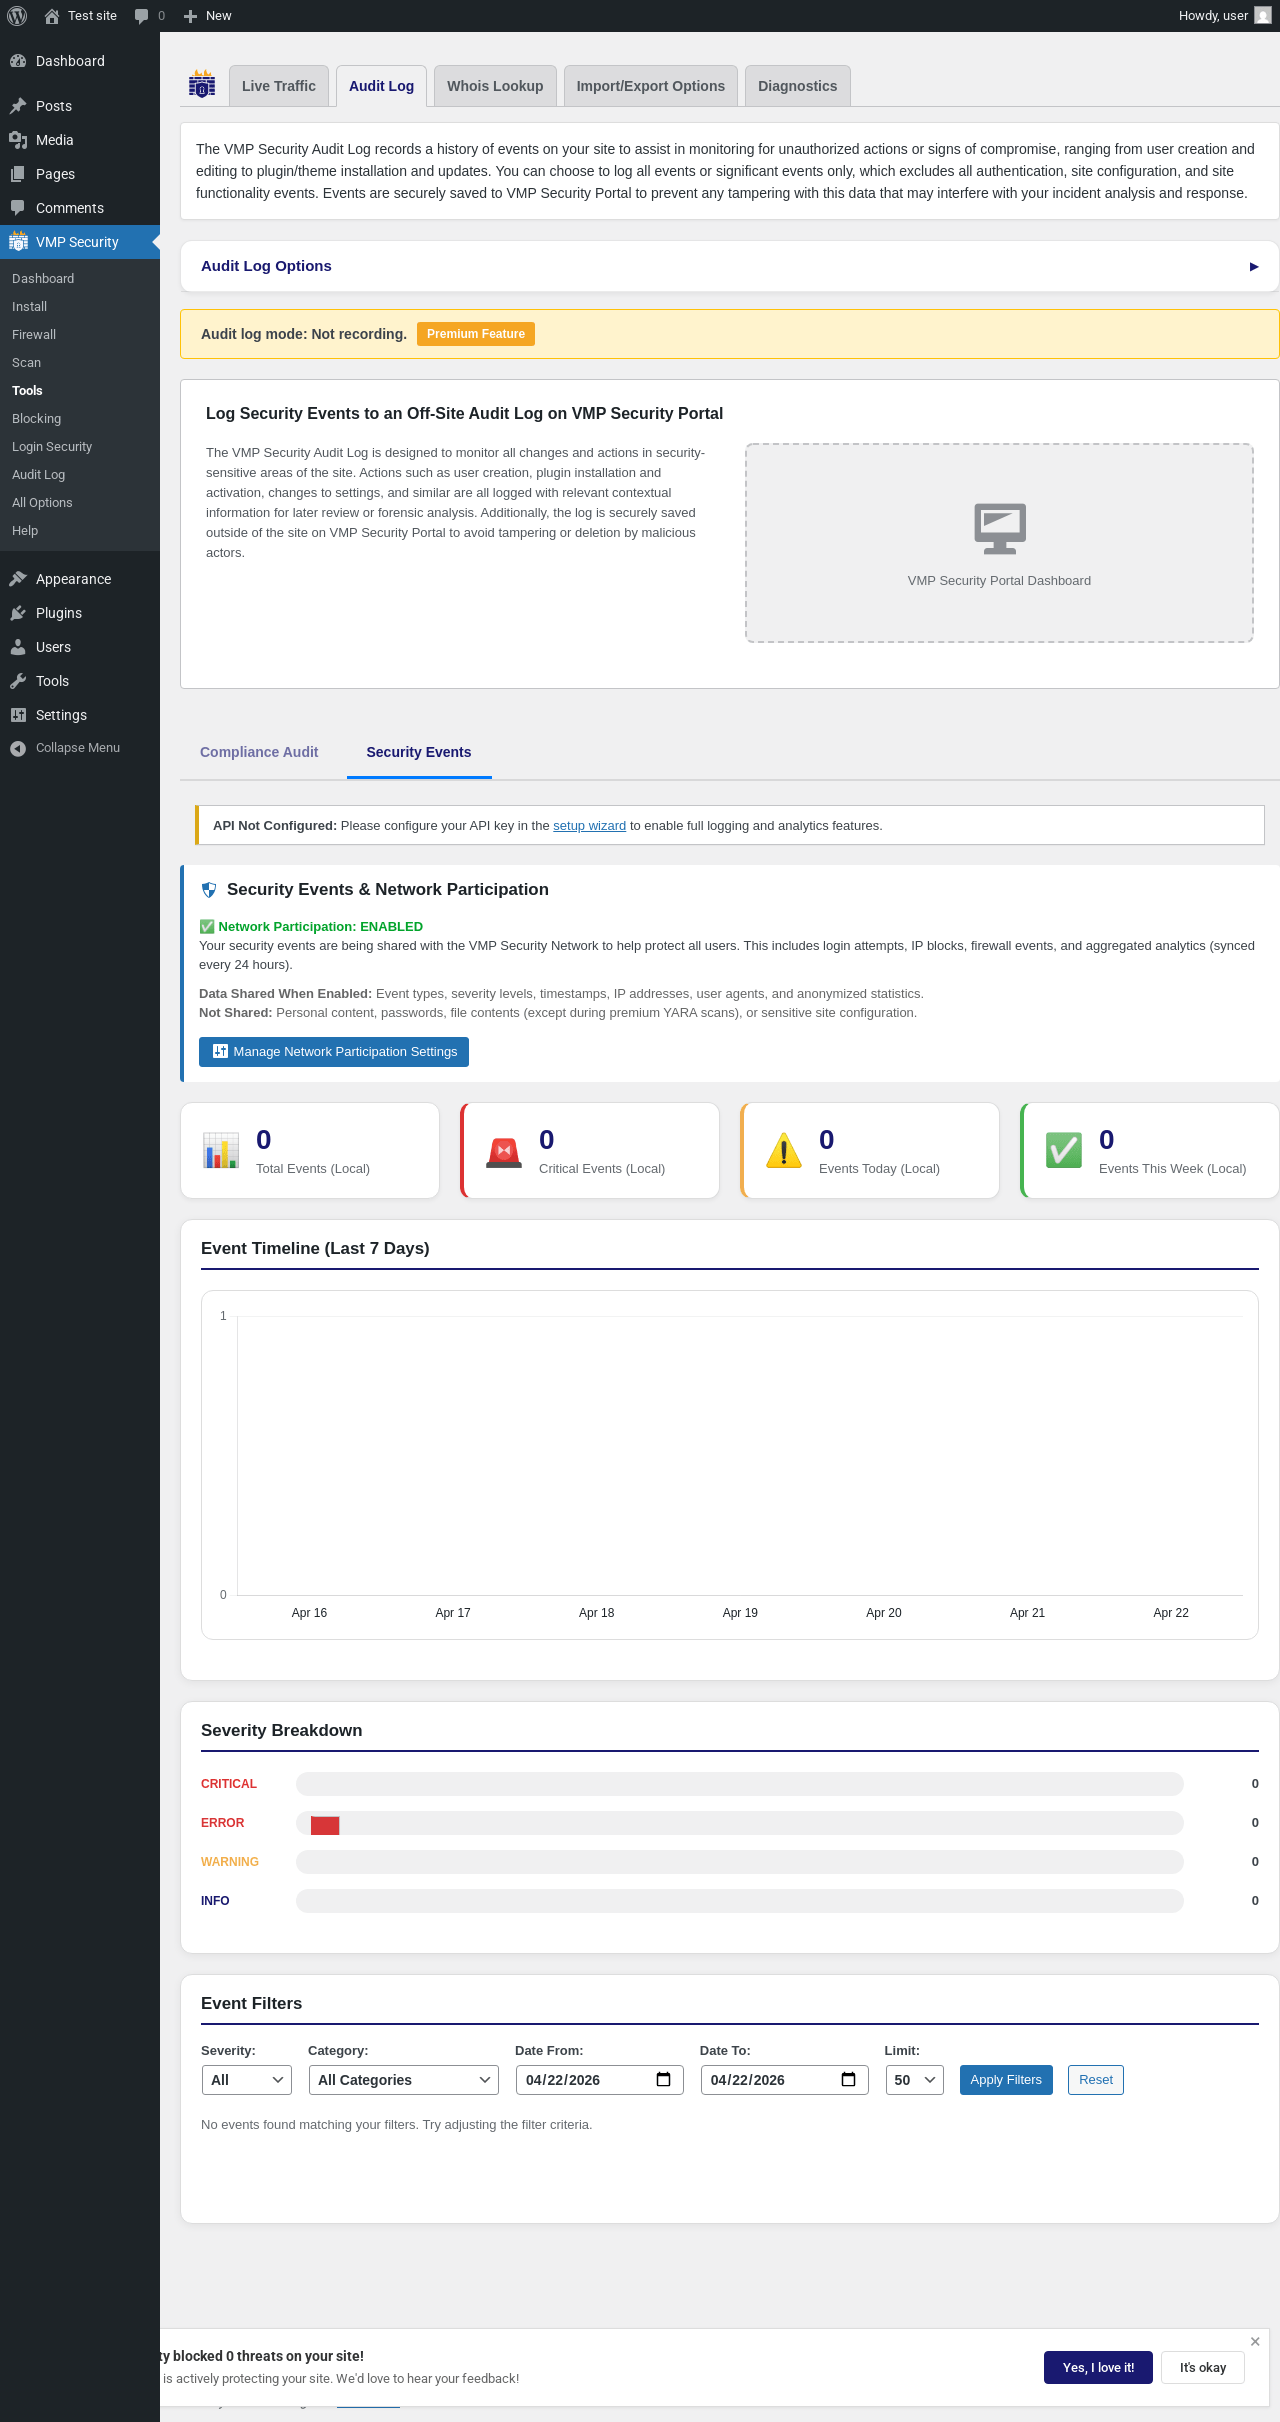Click the bar chart icon on Total Events card
This screenshot has width=1280, height=2422.
(x=221, y=1150)
